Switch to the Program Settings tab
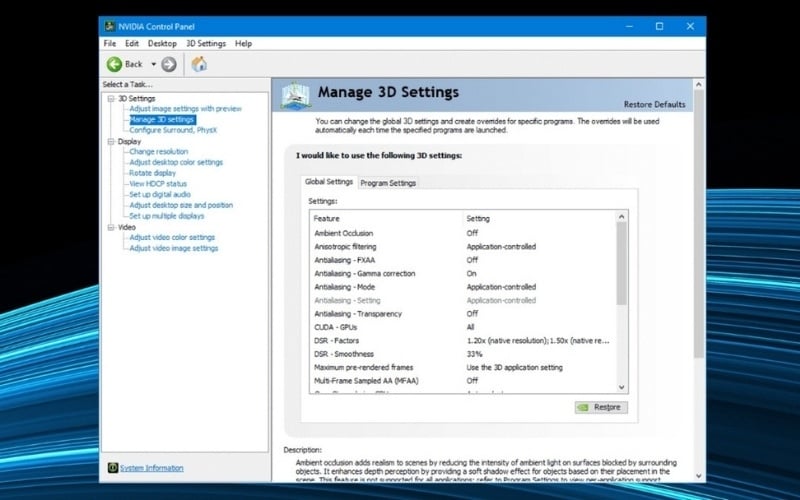 pyautogui.click(x=388, y=183)
